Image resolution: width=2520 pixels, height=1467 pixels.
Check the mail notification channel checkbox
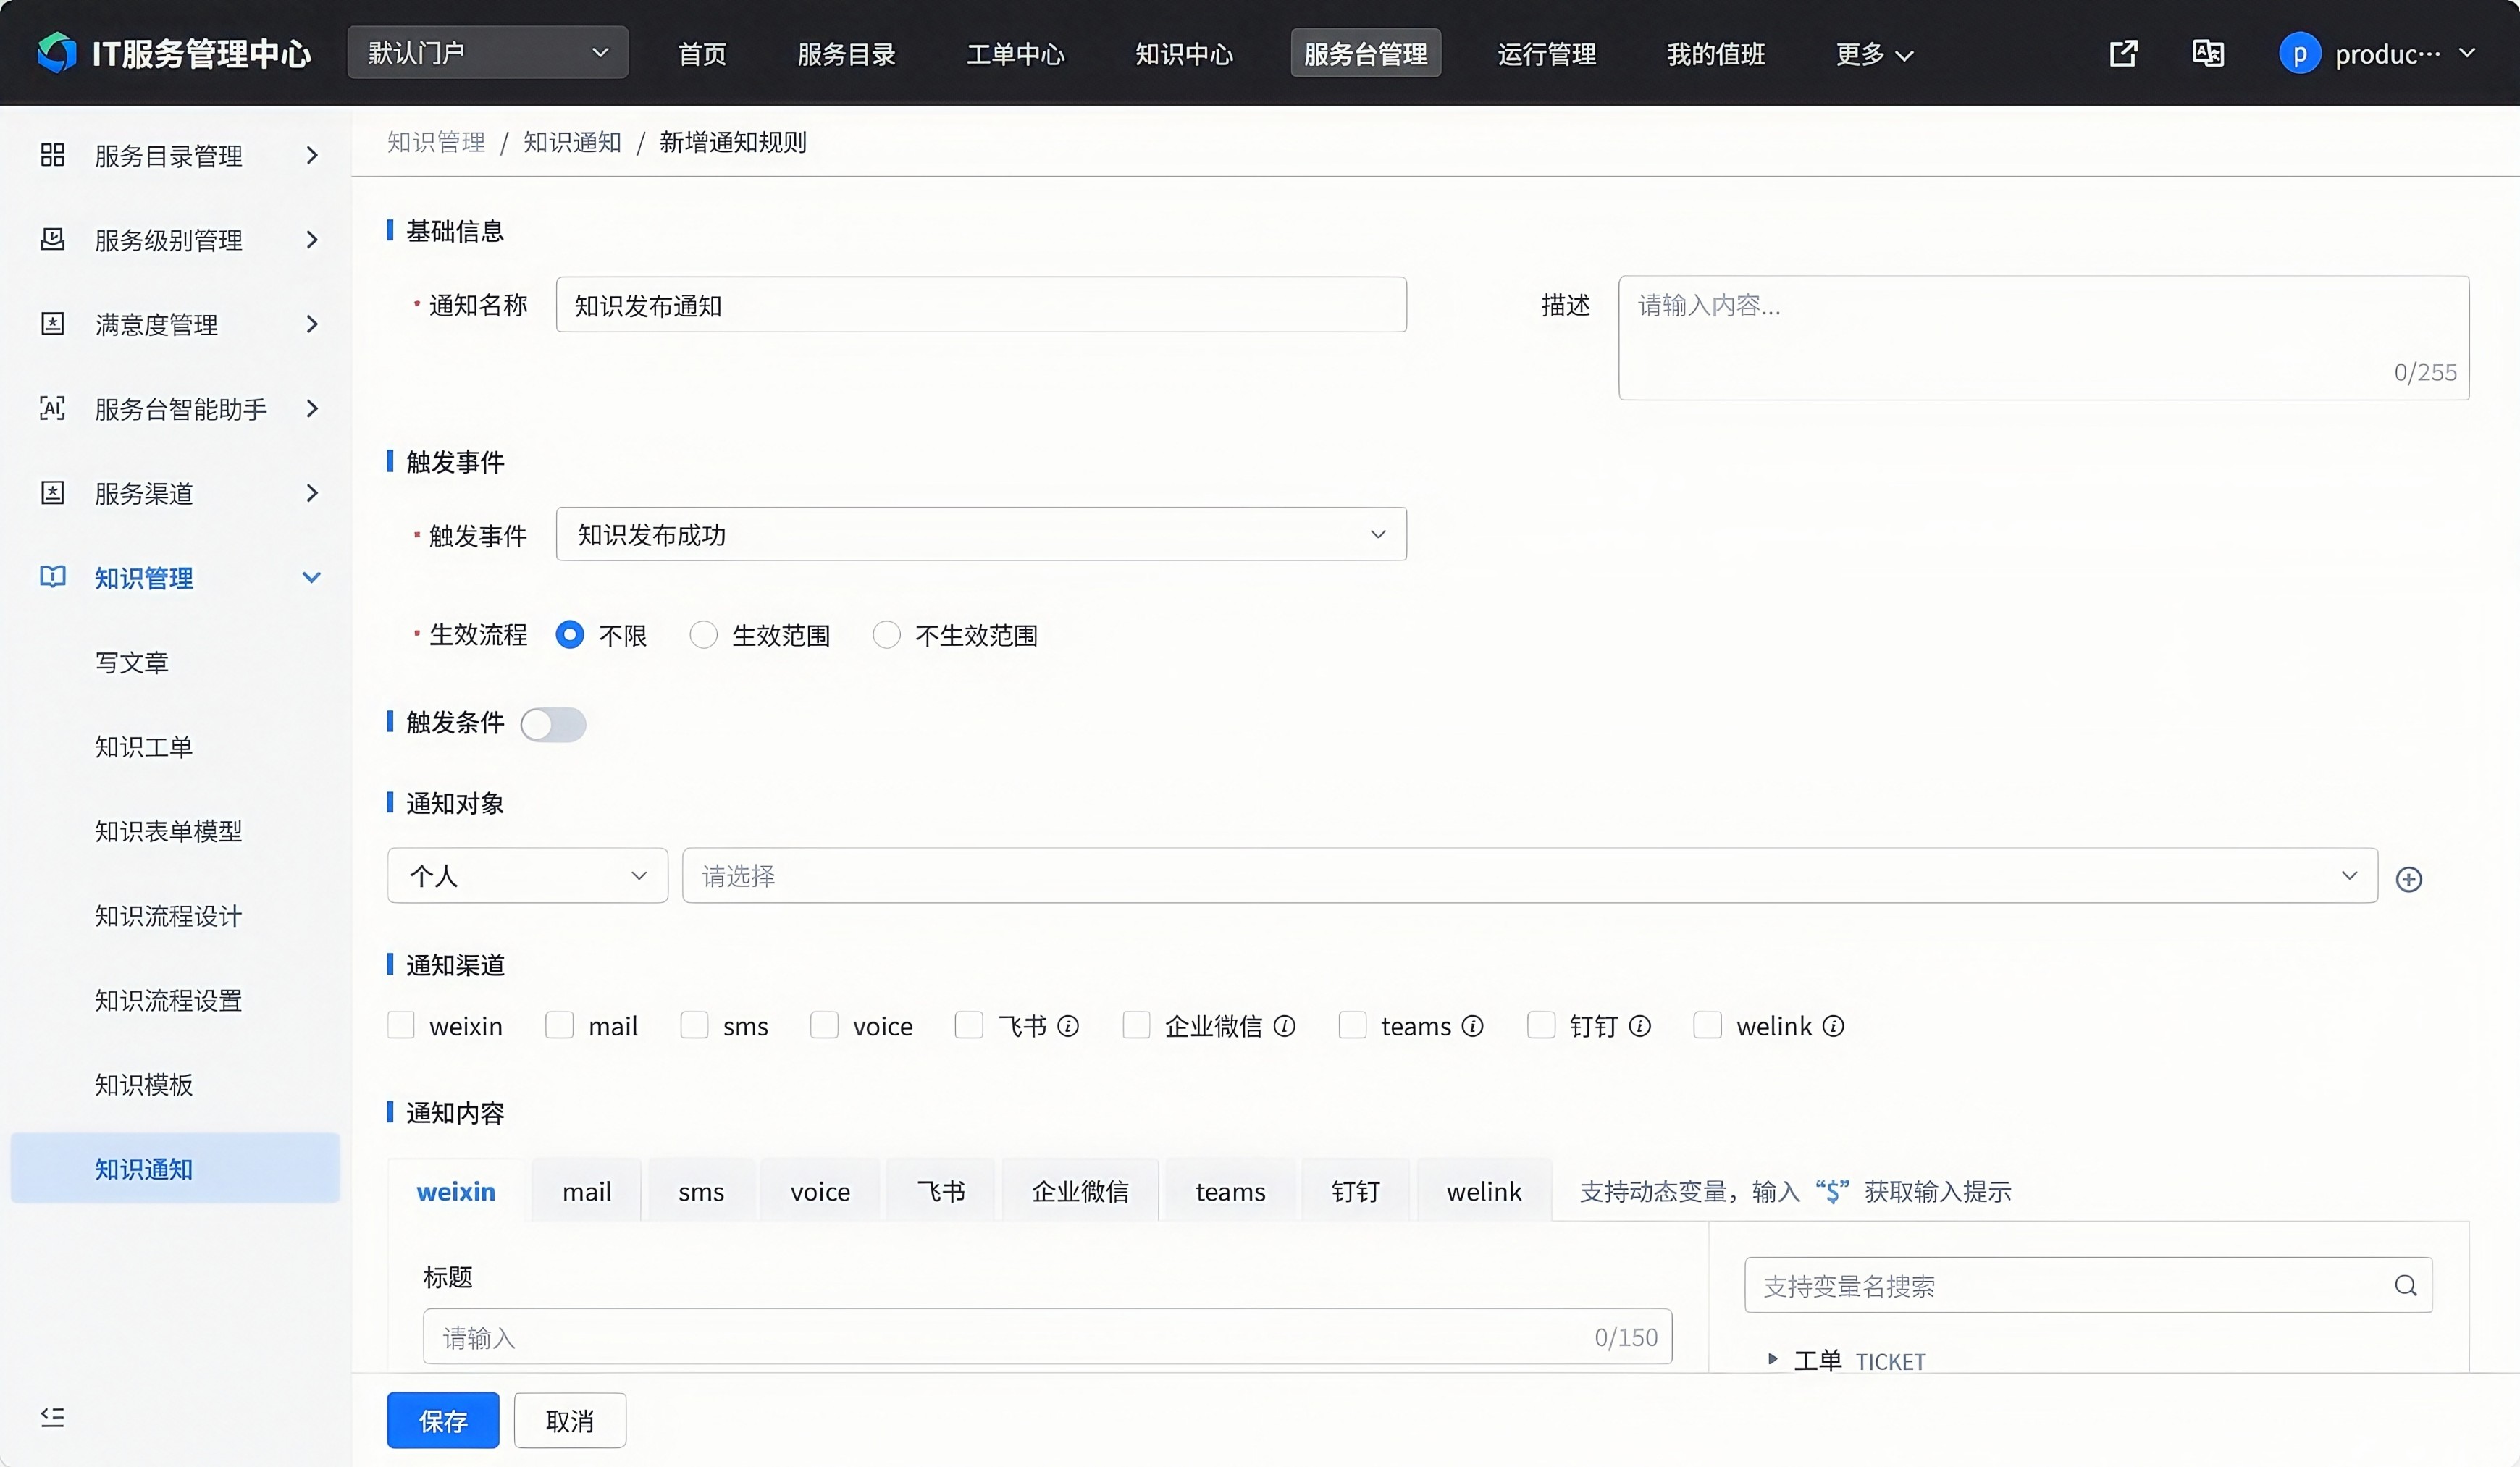(560, 1025)
